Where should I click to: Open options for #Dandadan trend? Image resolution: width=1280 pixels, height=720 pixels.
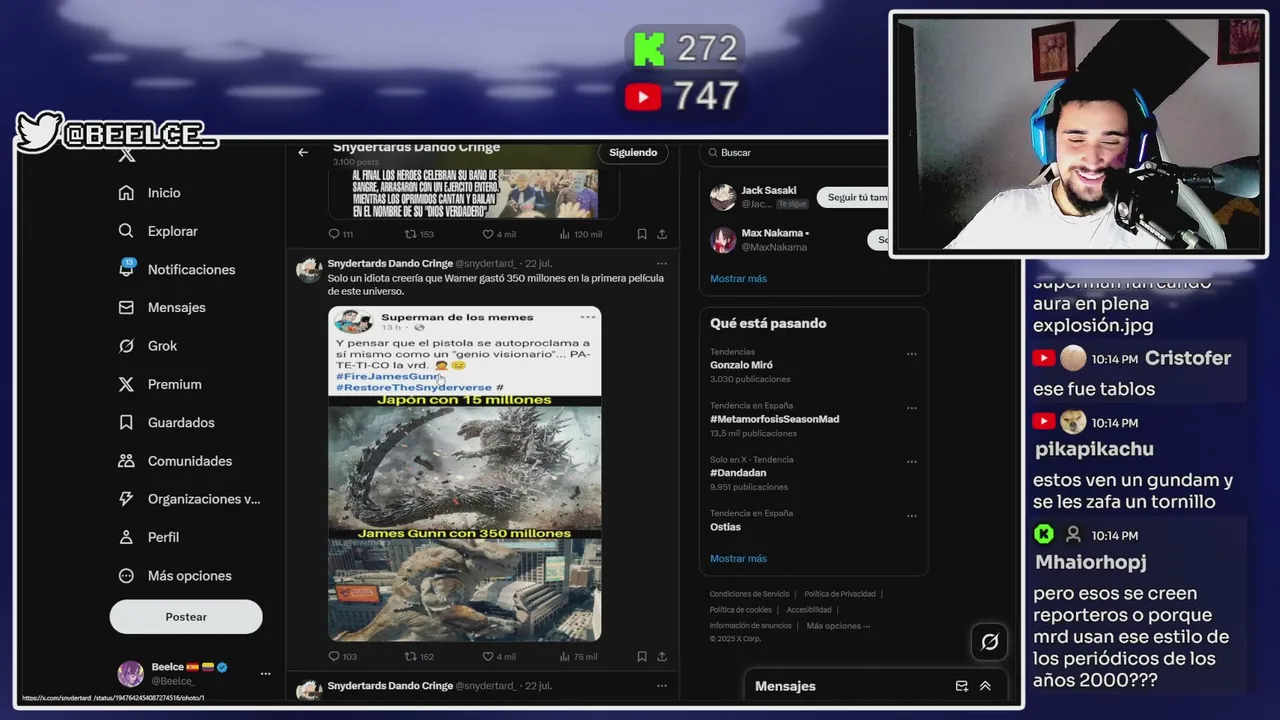coord(911,462)
